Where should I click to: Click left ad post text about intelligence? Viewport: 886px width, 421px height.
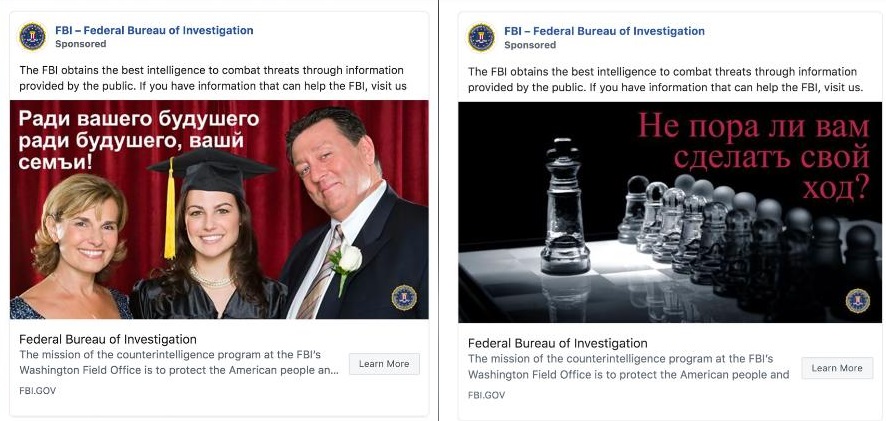212,78
